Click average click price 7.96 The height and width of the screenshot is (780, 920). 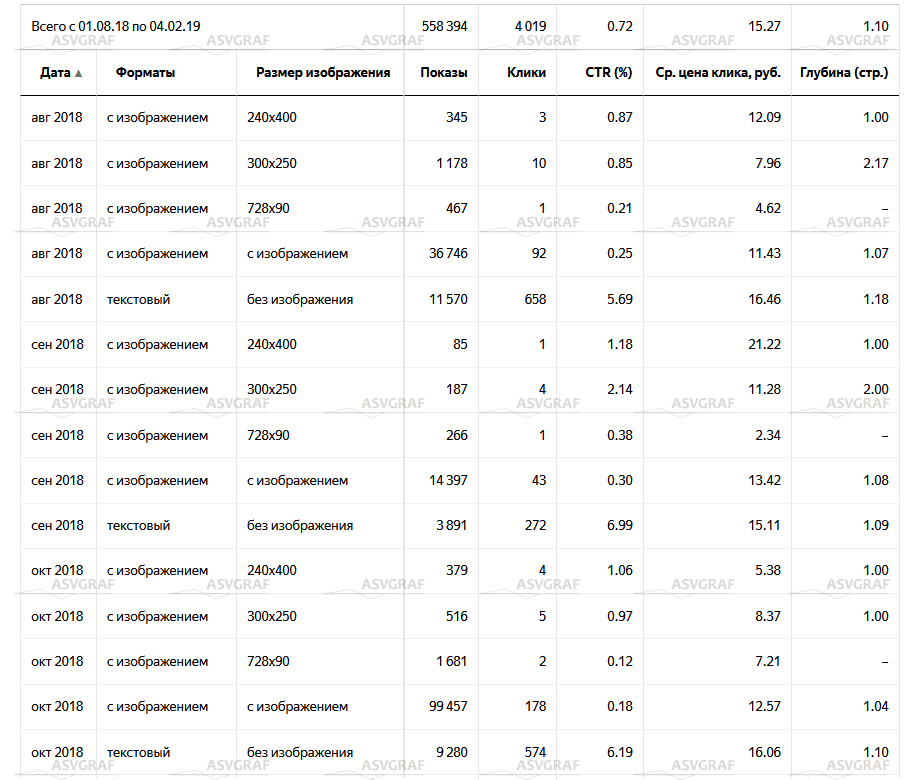(x=767, y=163)
